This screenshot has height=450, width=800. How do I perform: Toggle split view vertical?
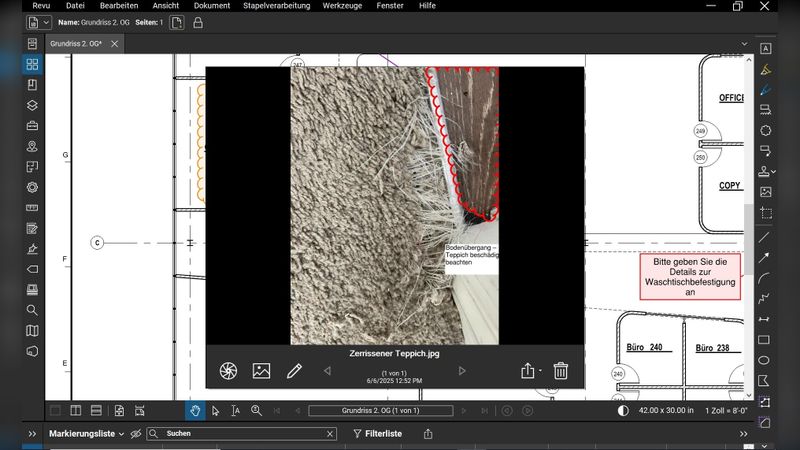pos(76,411)
